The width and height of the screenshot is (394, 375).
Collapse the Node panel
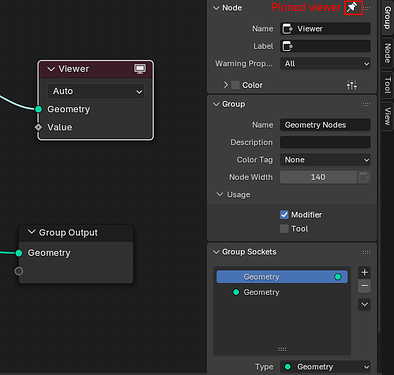click(x=216, y=8)
